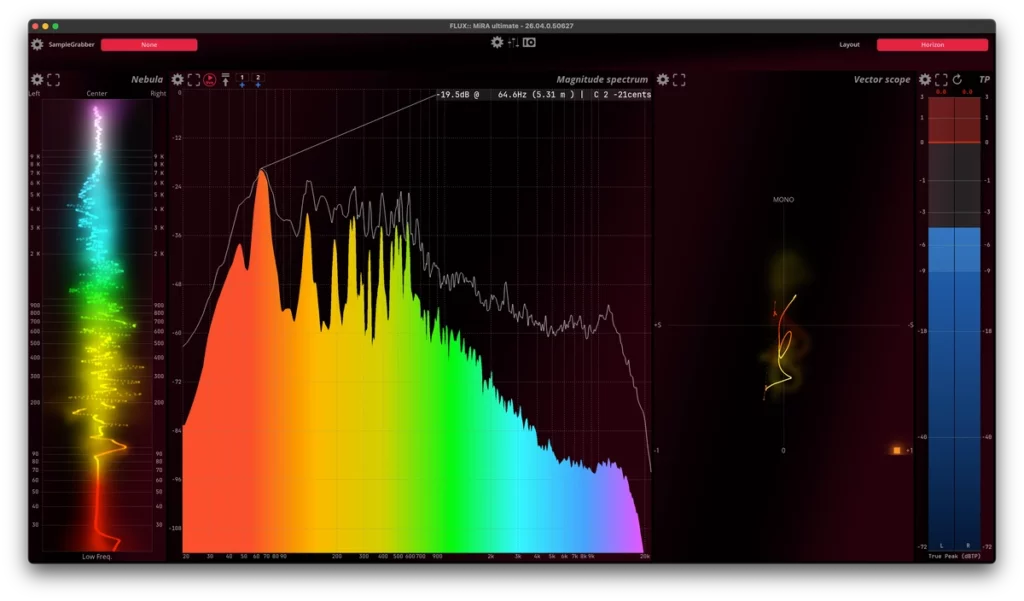Toggle the red play/live capture button

[210, 80]
